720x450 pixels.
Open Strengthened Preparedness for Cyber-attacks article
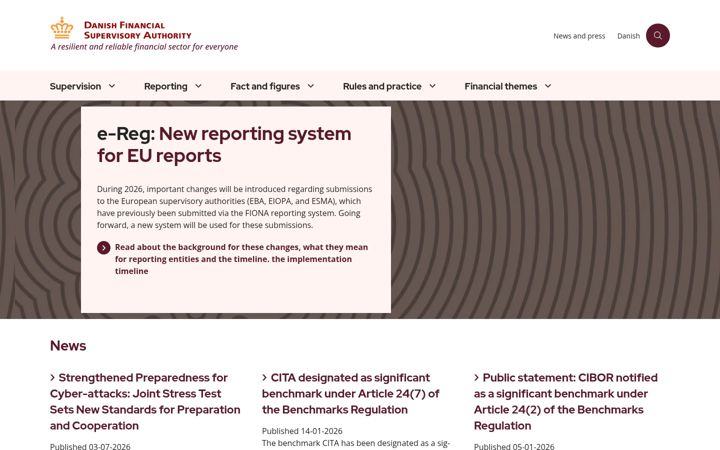click(x=145, y=401)
